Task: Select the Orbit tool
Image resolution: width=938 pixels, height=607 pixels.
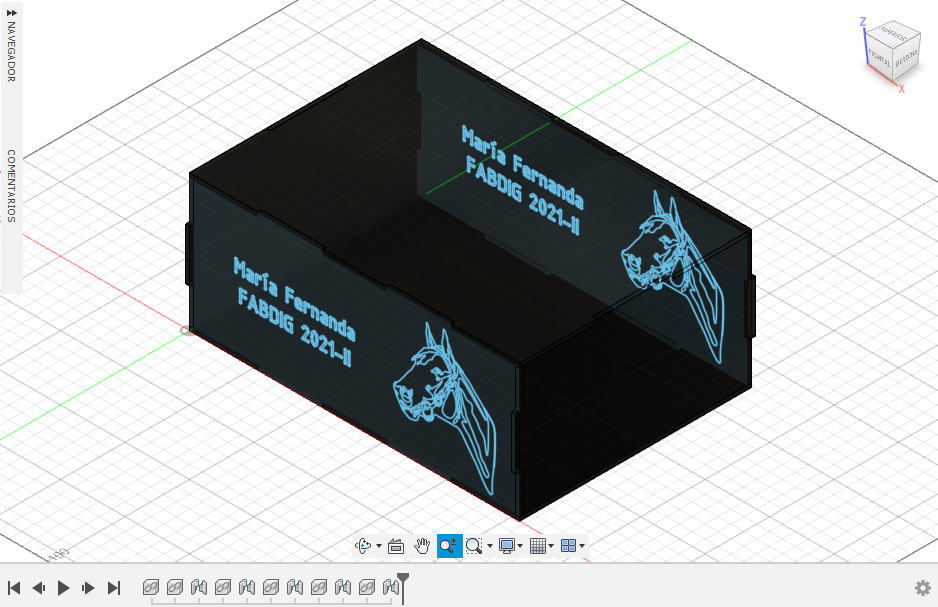Action: click(364, 545)
